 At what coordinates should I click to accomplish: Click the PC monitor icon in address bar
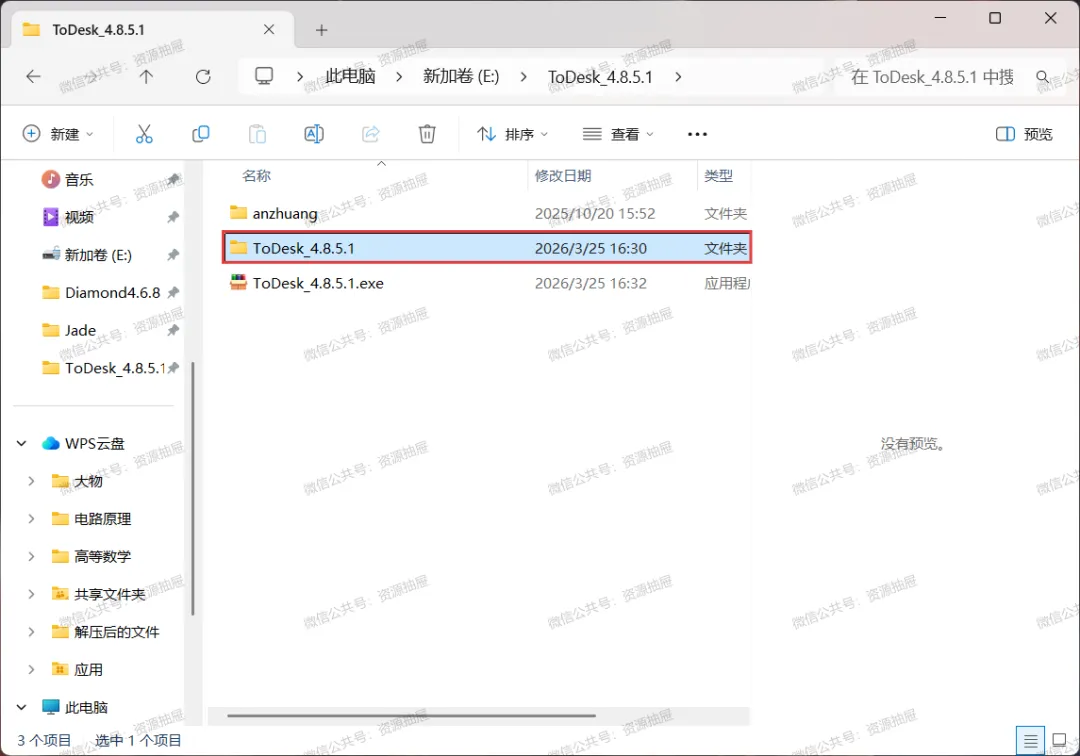tap(264, 76)
